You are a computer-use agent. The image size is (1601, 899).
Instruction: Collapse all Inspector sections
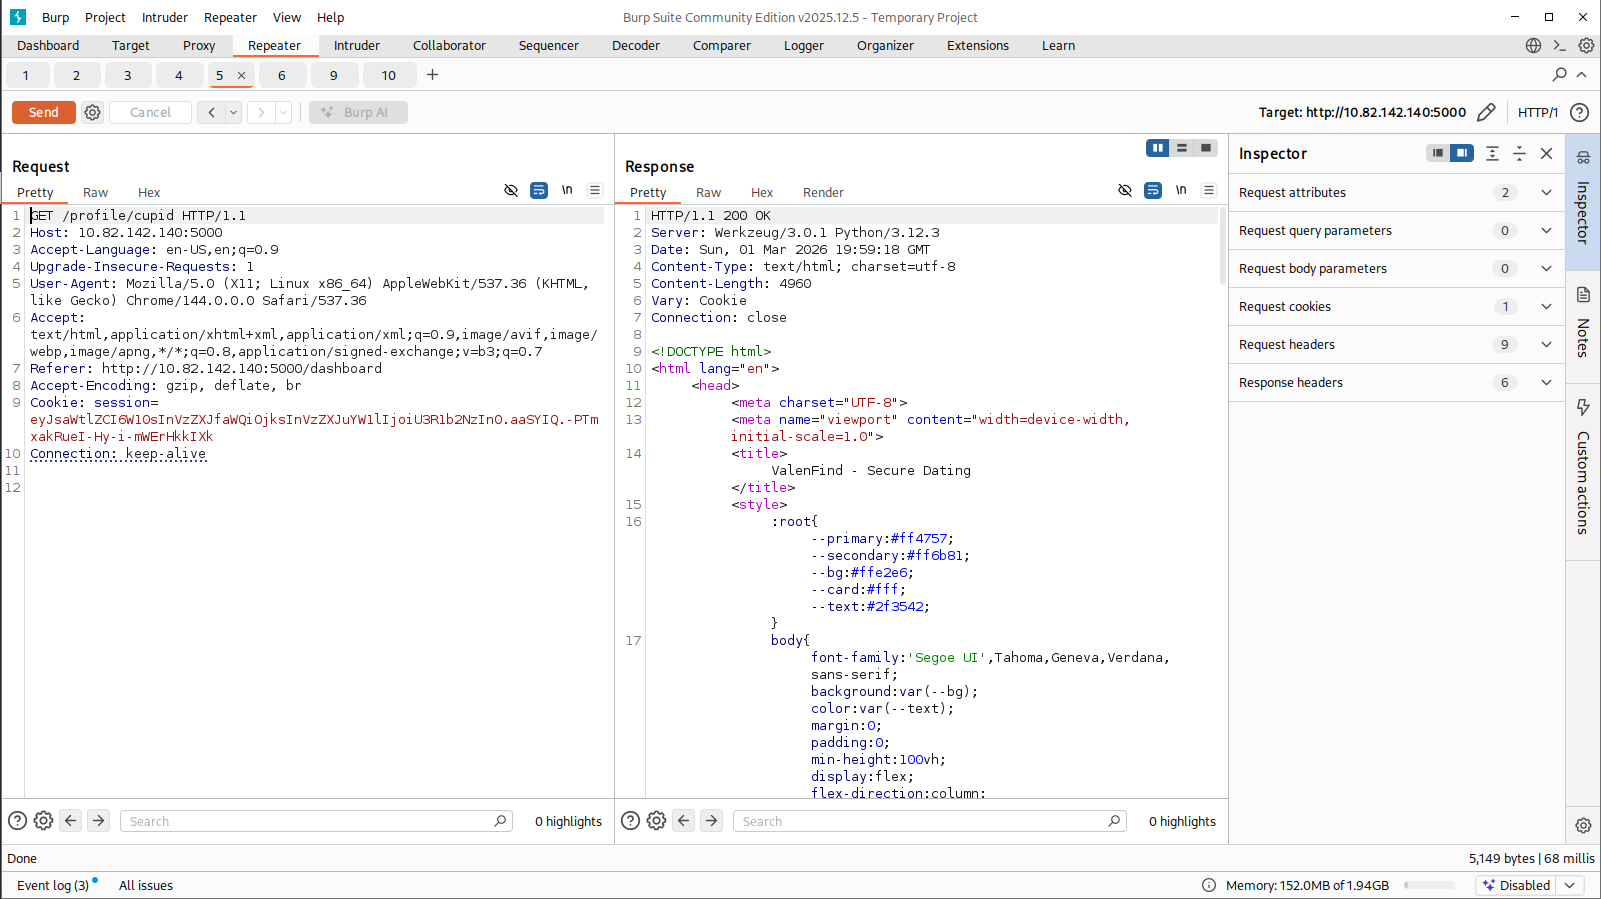click(1519, 153)
